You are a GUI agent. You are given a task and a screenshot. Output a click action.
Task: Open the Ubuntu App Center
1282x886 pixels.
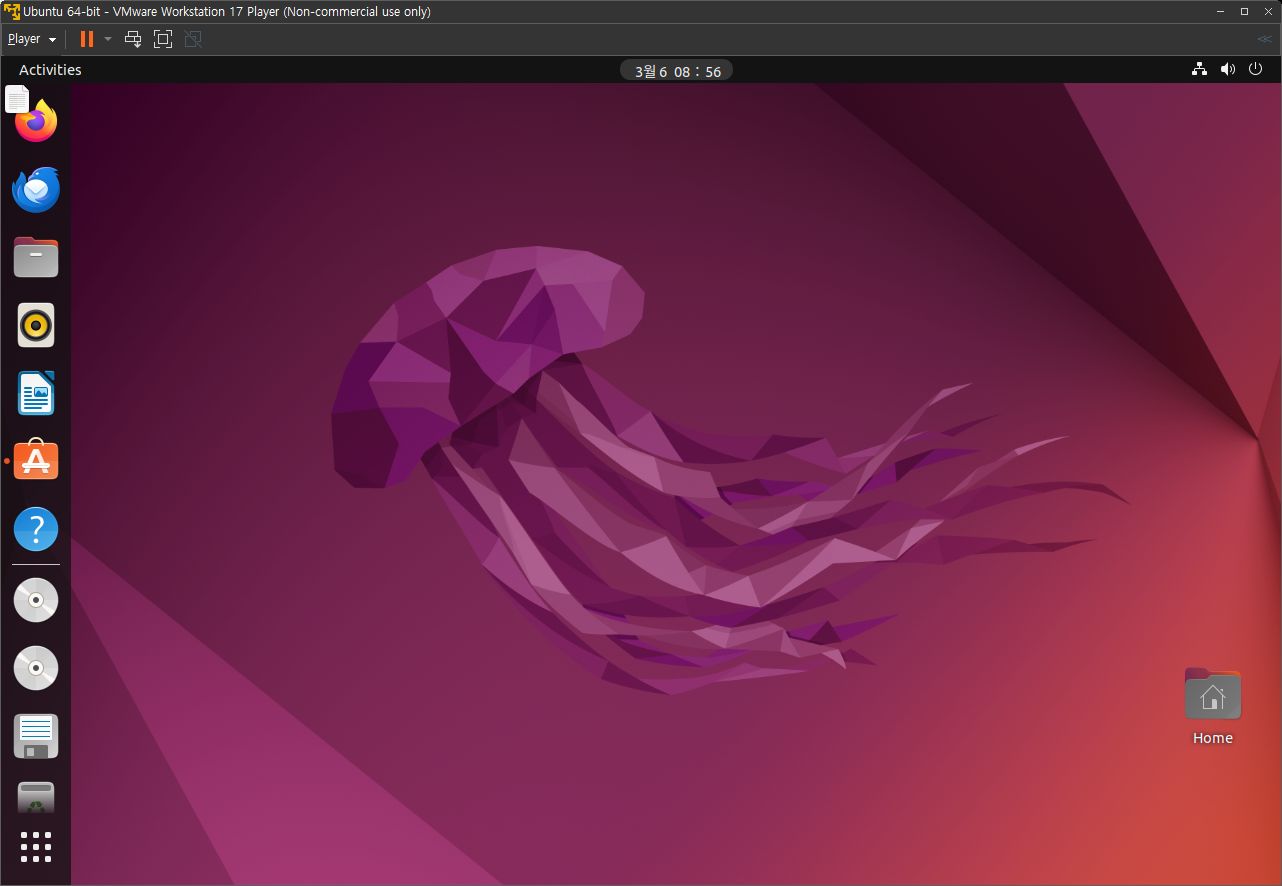35,460
